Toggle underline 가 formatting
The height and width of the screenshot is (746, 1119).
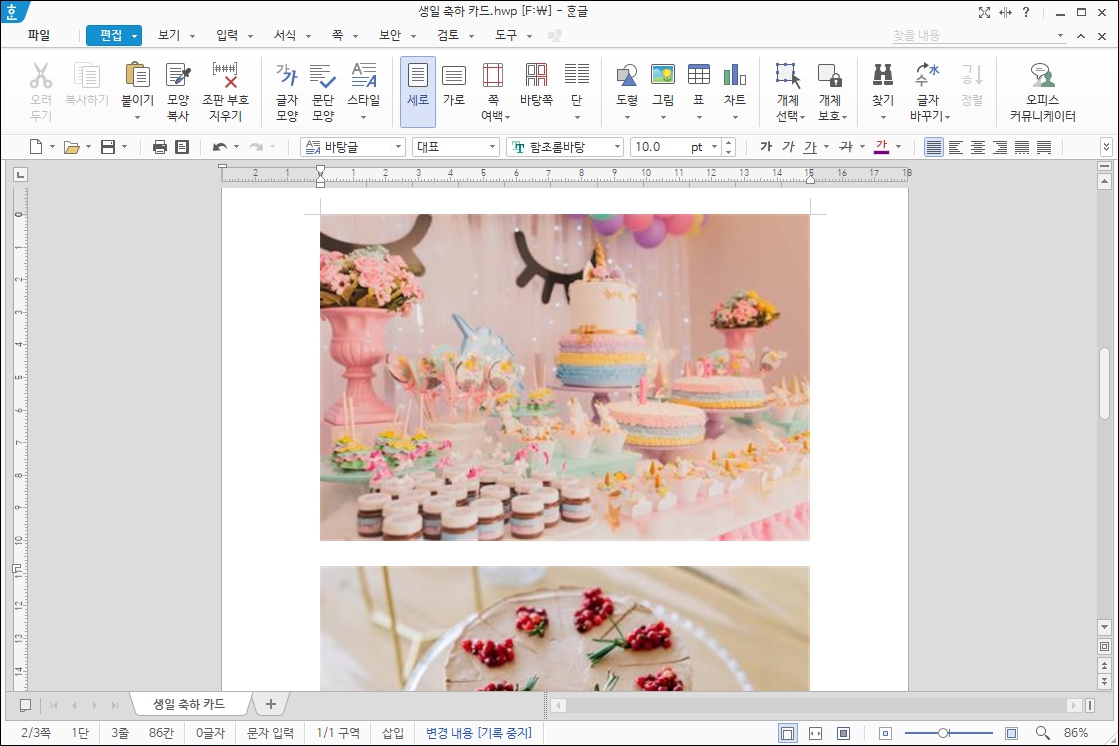coord(810,147)
